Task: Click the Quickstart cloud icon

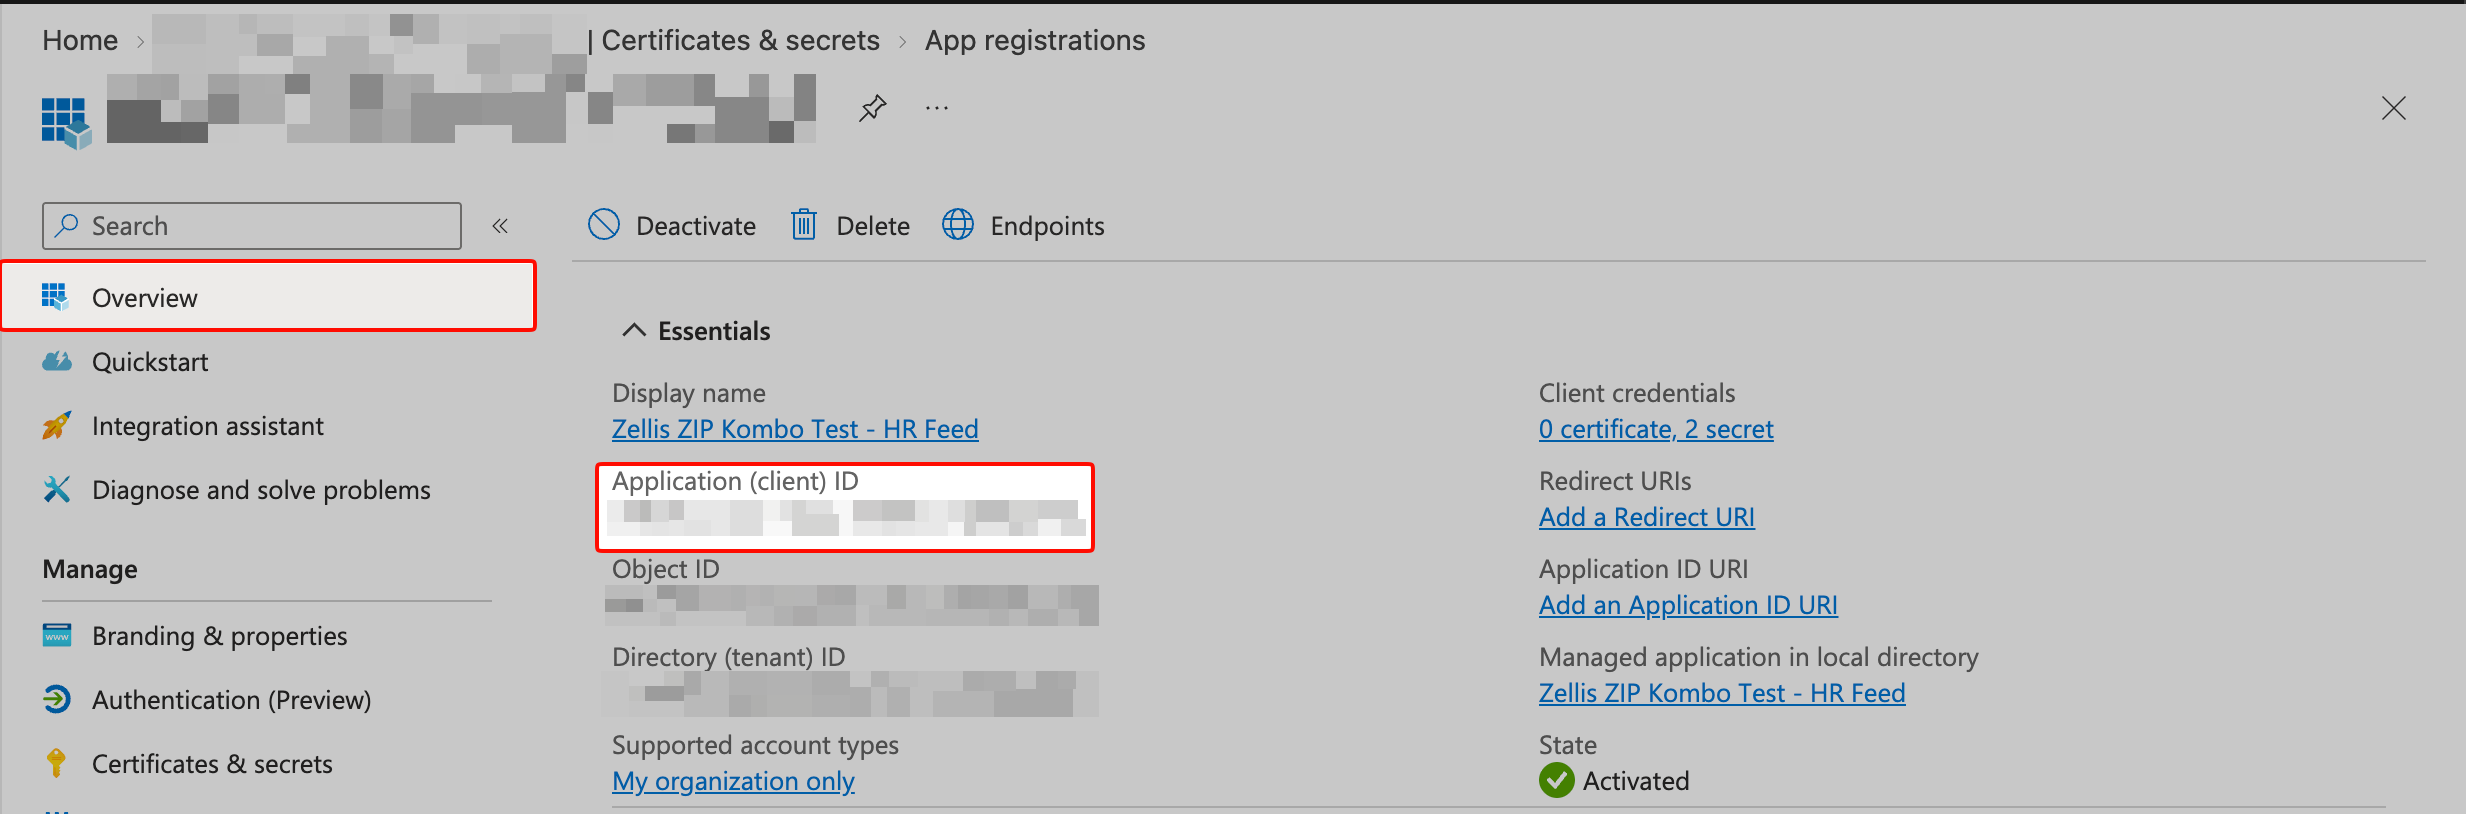Action: click(57, 361)
